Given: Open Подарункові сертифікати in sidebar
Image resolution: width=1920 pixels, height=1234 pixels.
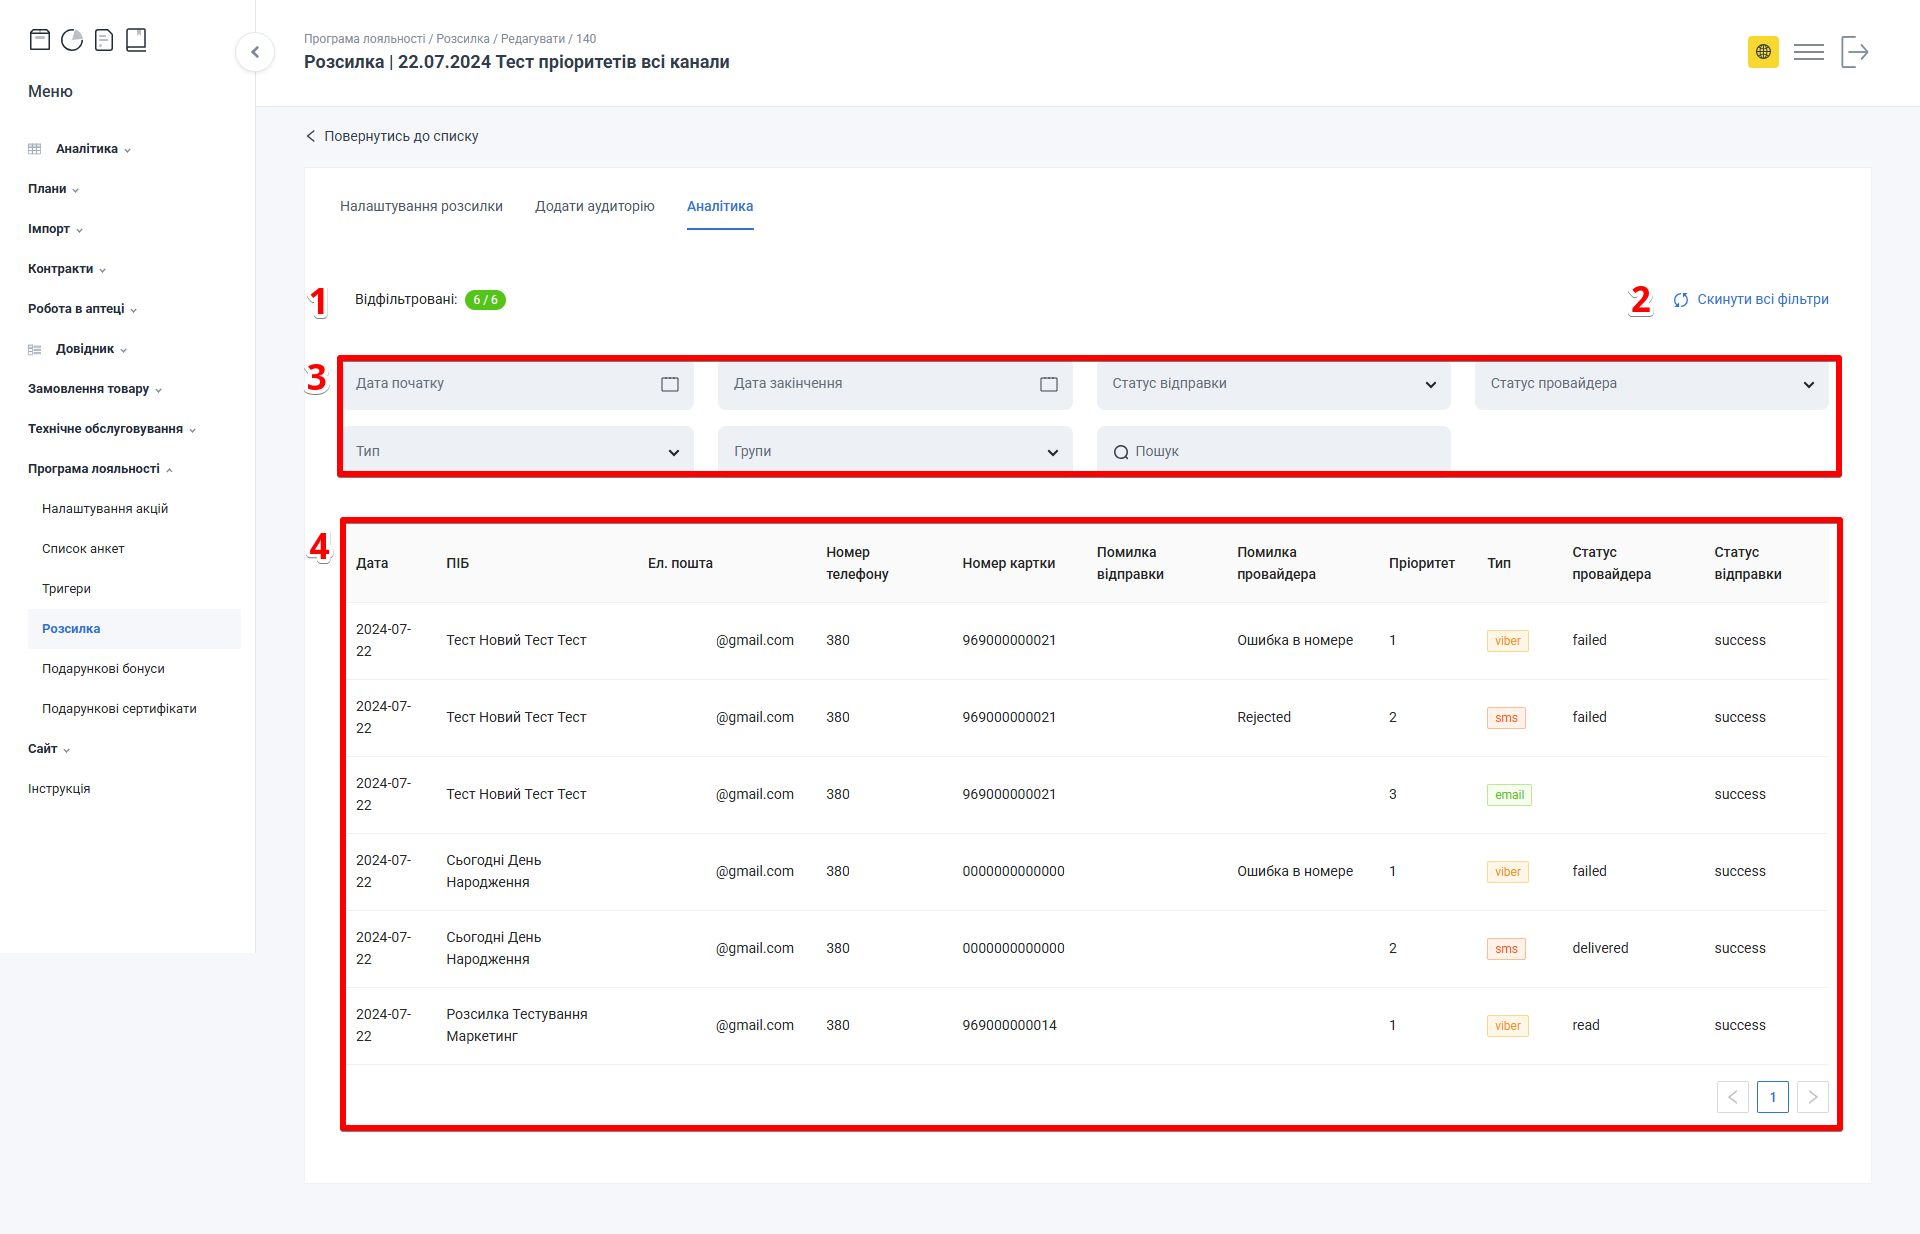Looking at the screenshot, I should point(119,709).
